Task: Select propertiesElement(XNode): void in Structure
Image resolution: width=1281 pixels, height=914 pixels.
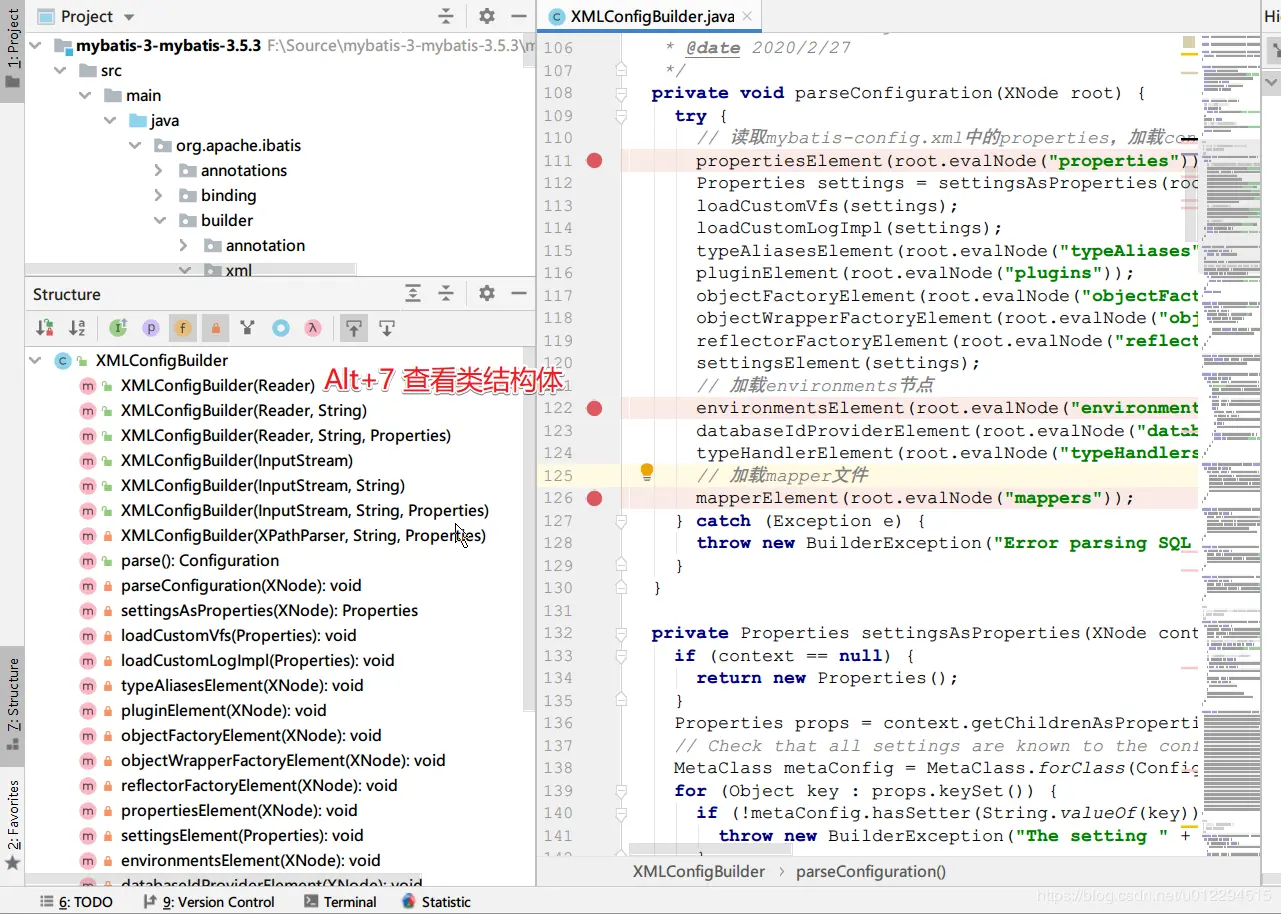Action: [x=239, y=811]
